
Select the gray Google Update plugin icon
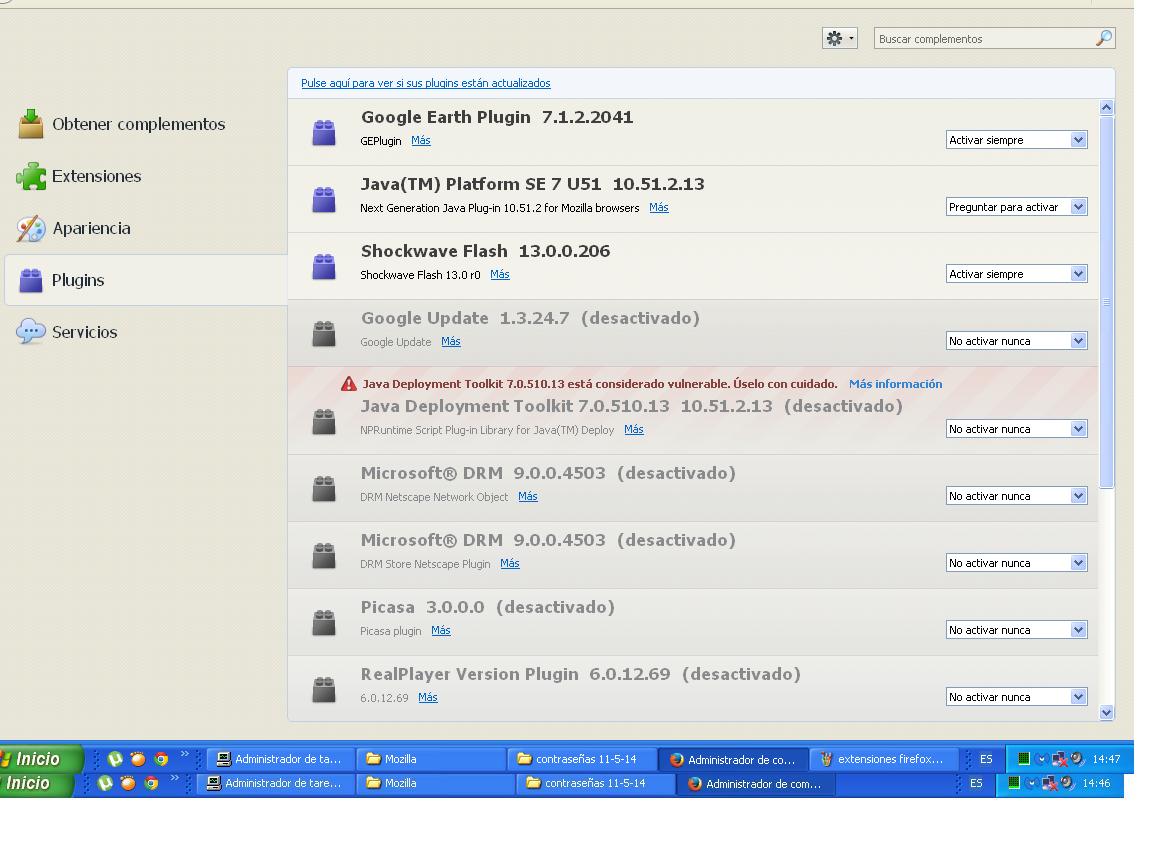pyautogui.click(x=324, y=334)
